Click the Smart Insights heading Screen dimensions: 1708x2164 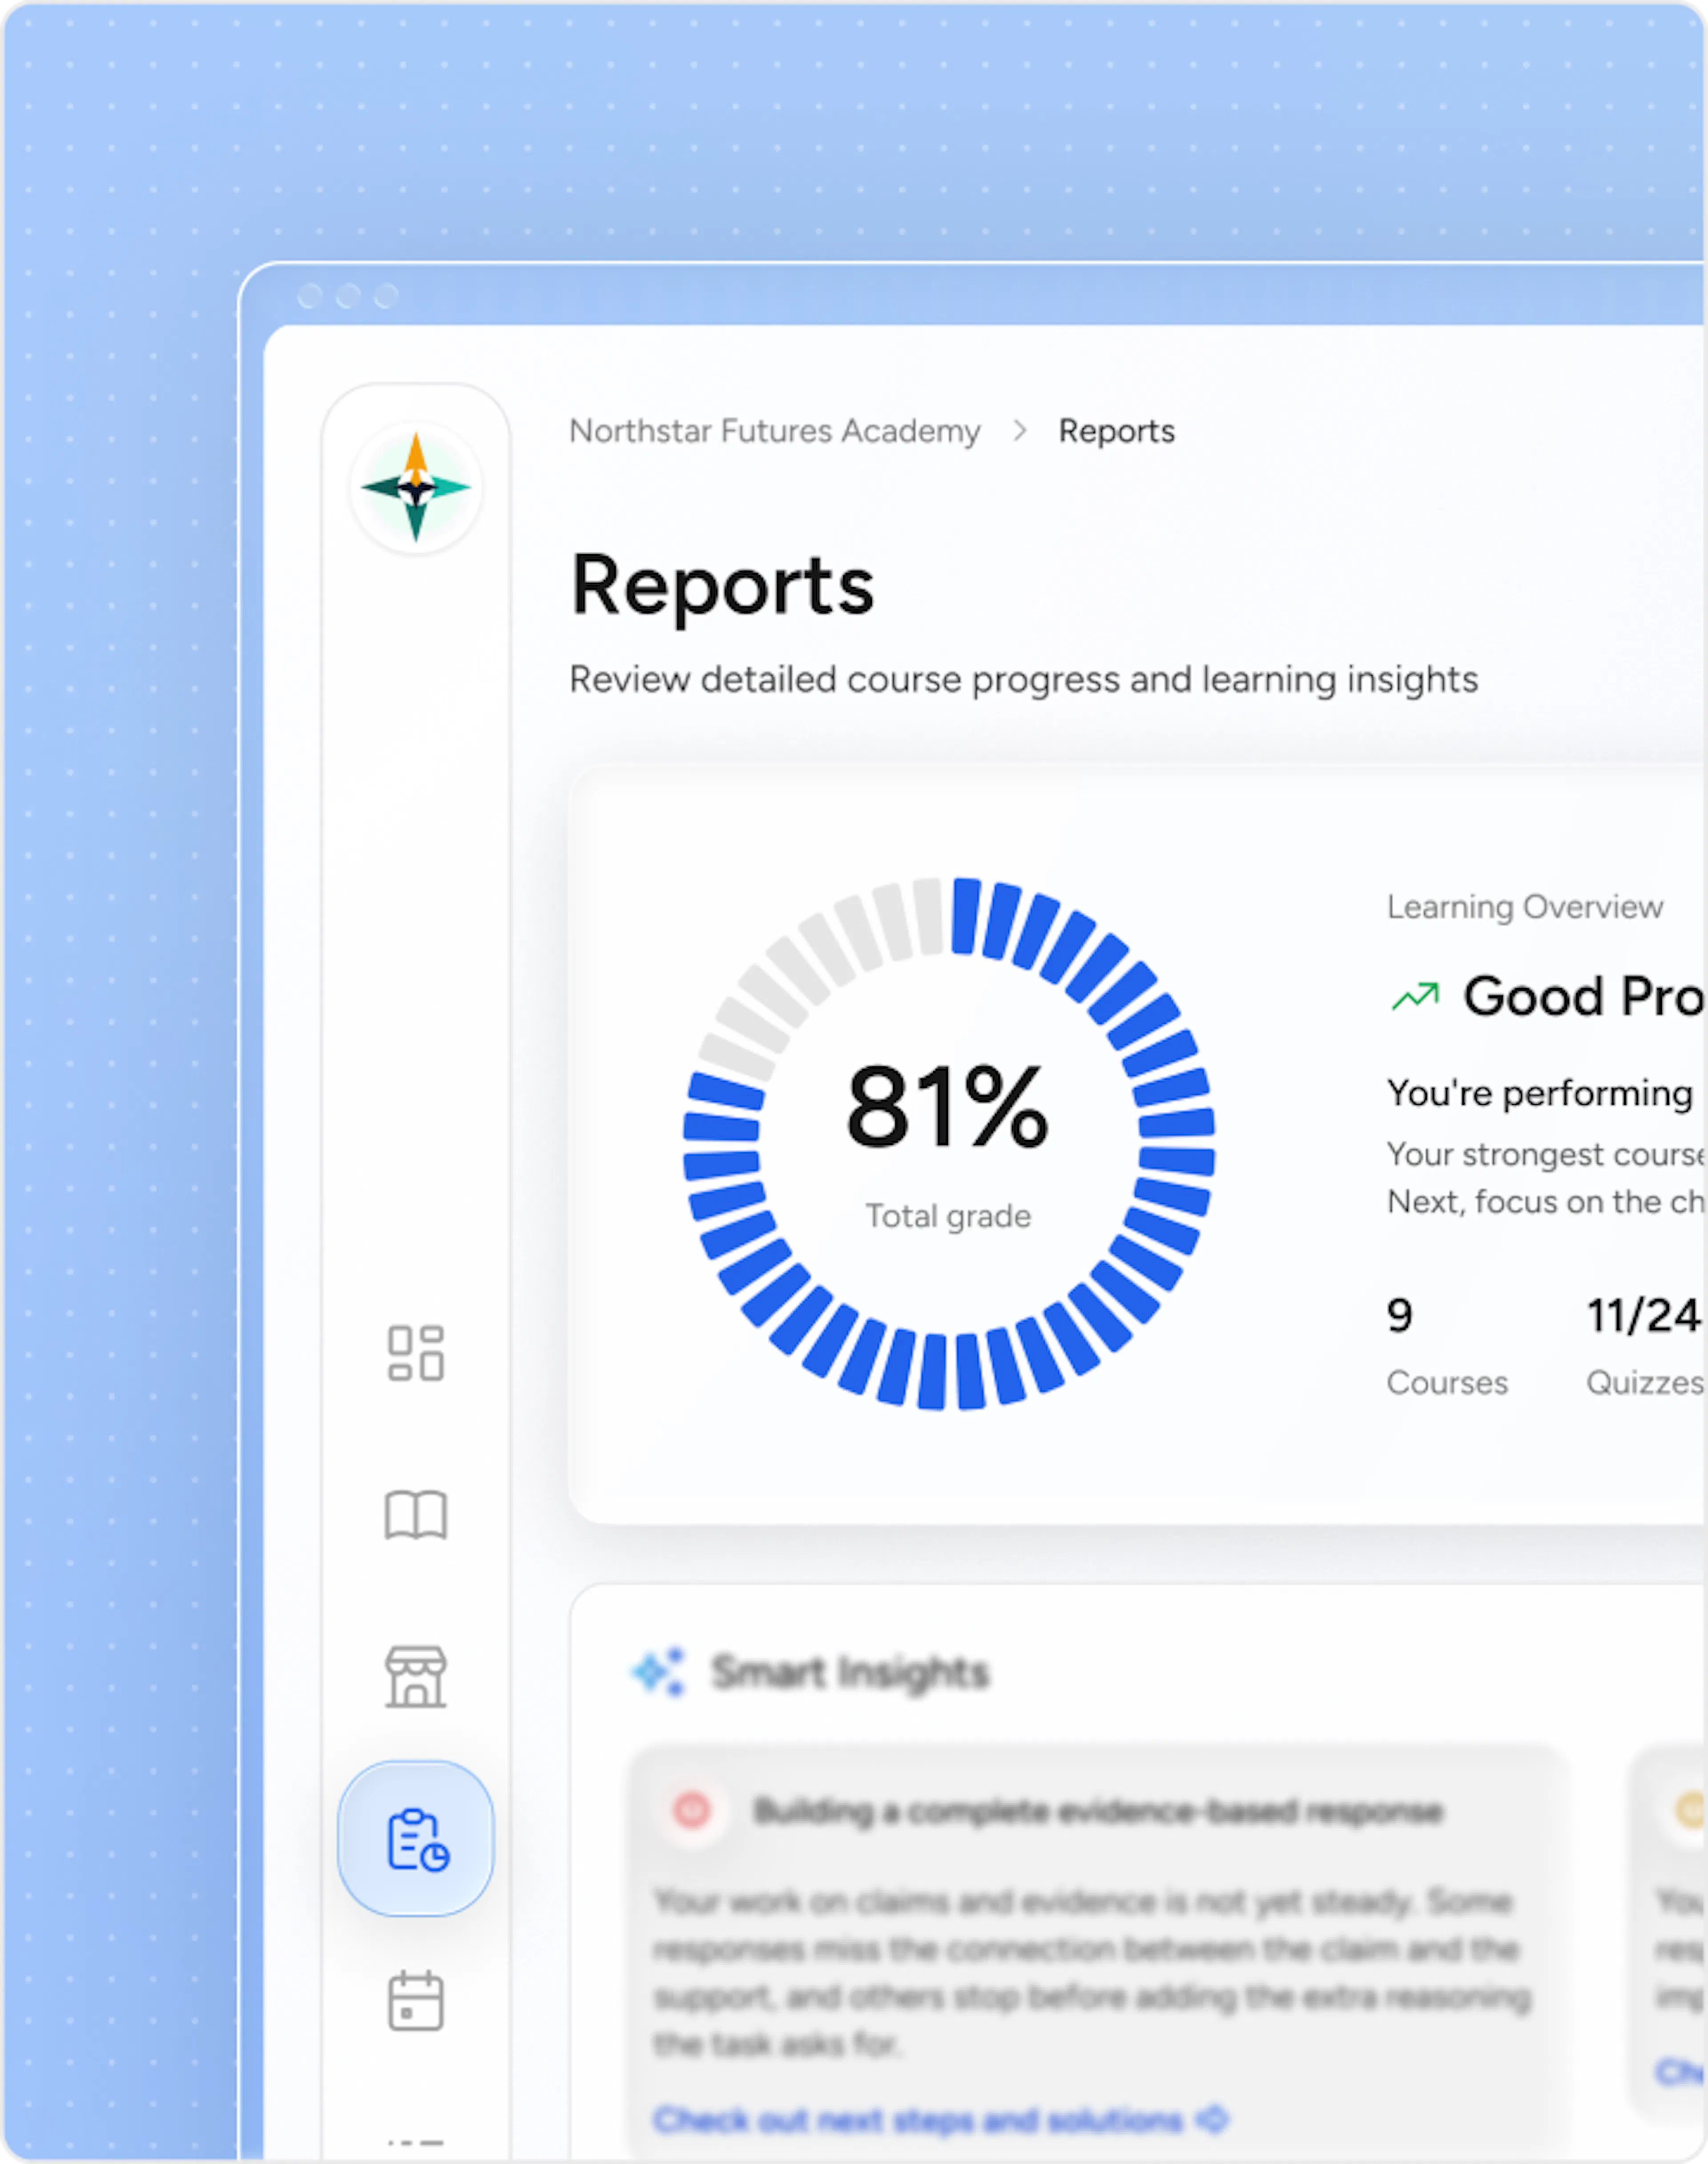point(850,1672)
